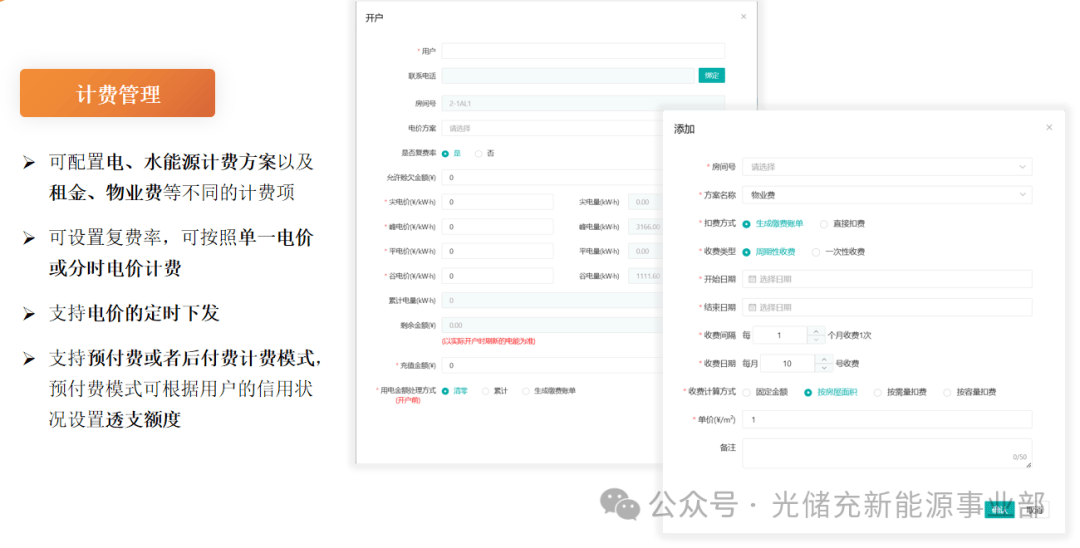Select 否 for 是否复费率
The height and width of the screenshot is (548, 1080).
(479, 154)
